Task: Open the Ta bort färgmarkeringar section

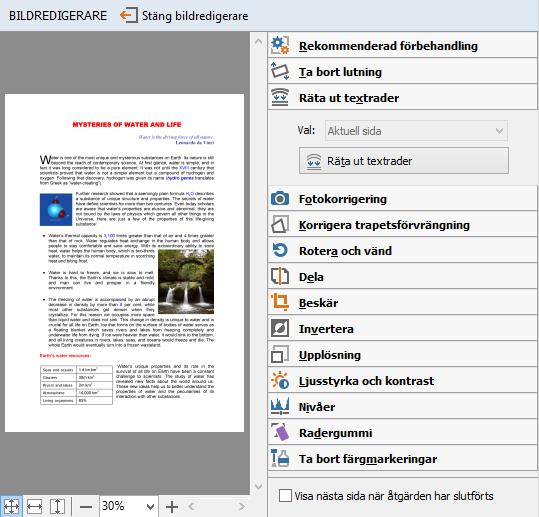Action: 402,458
